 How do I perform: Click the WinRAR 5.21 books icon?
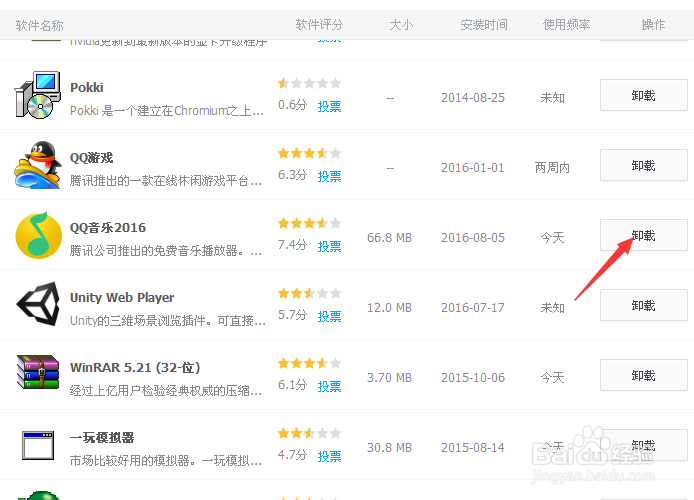[x=38, y=375]
